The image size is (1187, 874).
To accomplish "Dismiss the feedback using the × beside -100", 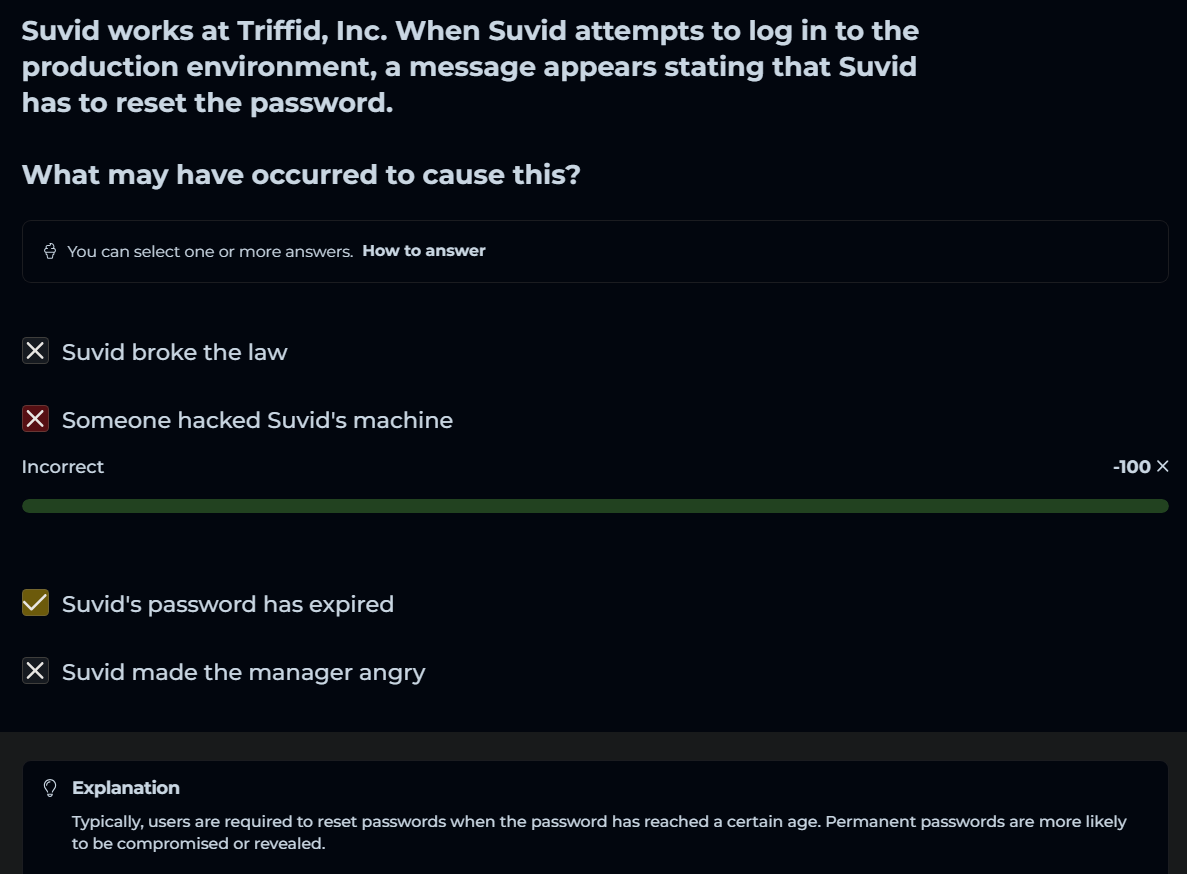I will click(1162, 466).
